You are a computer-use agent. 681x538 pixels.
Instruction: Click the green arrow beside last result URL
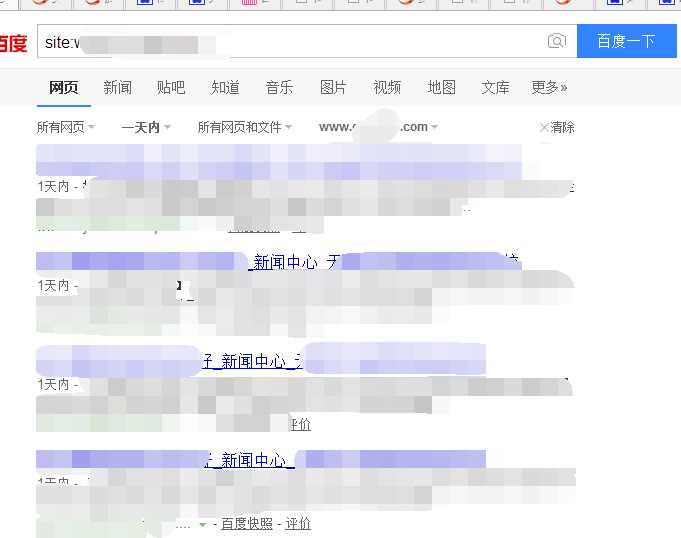pyautogui.click(x=202, y=525)
